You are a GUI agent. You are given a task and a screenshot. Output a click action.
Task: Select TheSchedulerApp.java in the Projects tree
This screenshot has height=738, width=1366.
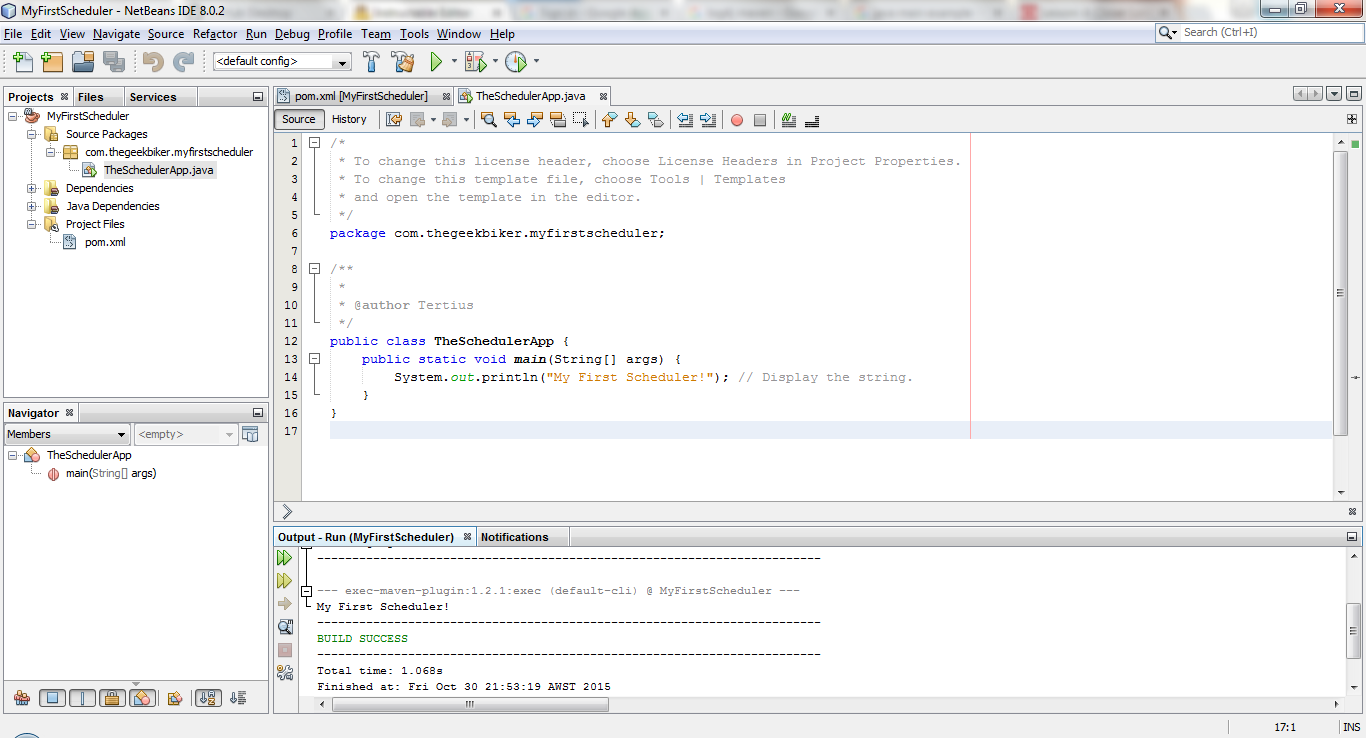149,170
